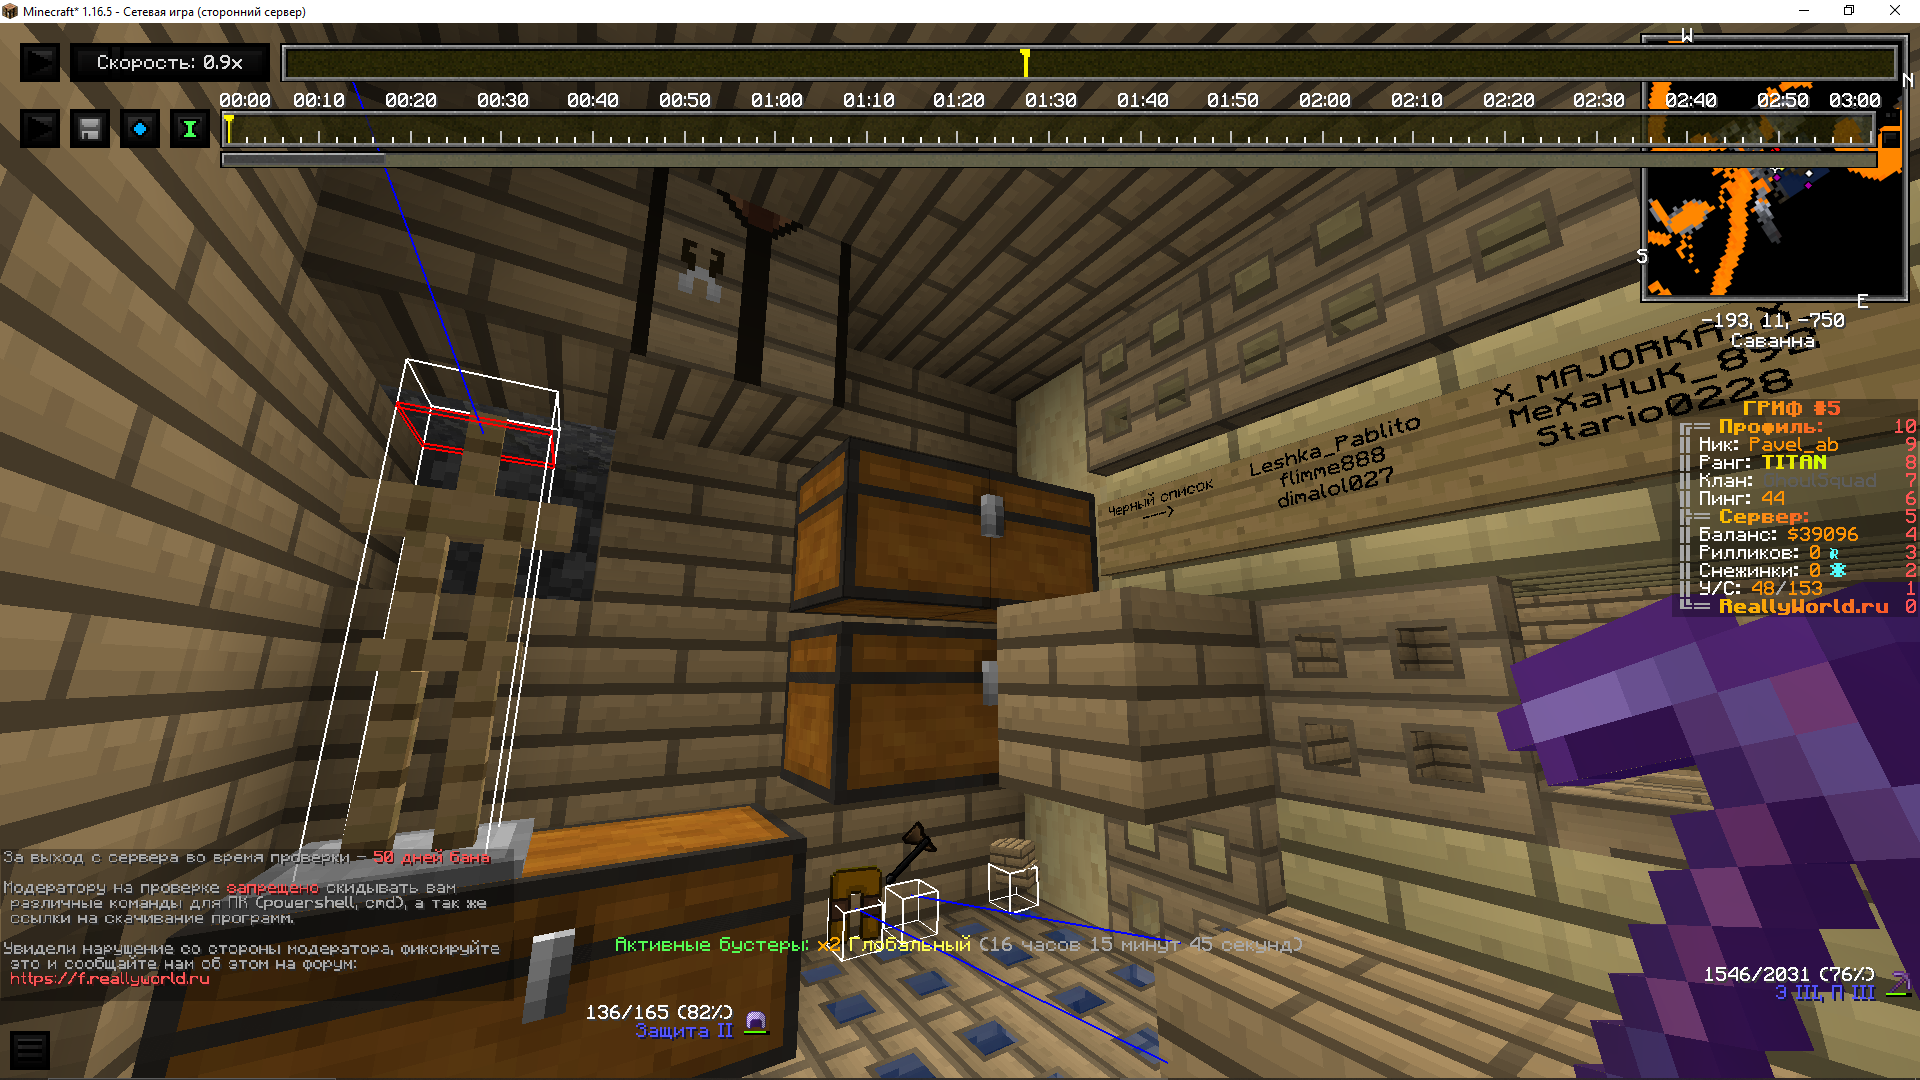Minimize the Minecraft window
The height and width of the screenshot is (1080, 1920).
coord(1804,11)
